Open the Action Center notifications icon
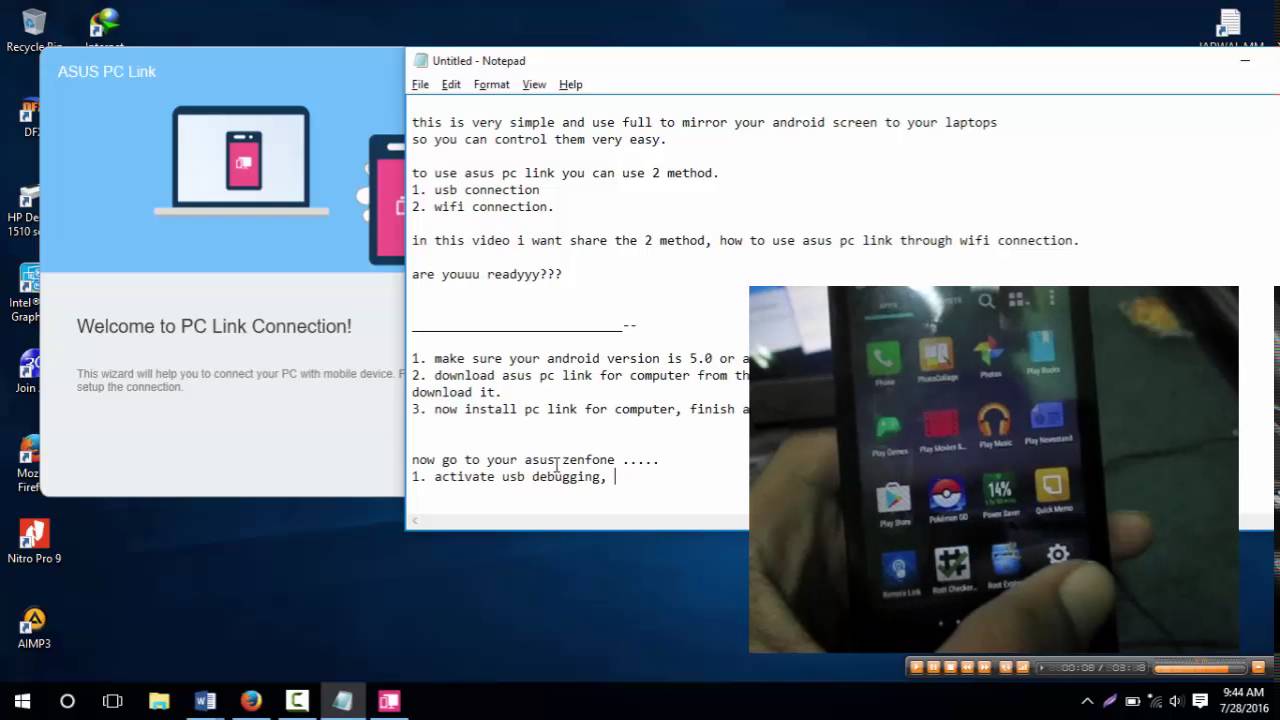The height and width of the screenshot is (720, 1280). [1200, 701]
